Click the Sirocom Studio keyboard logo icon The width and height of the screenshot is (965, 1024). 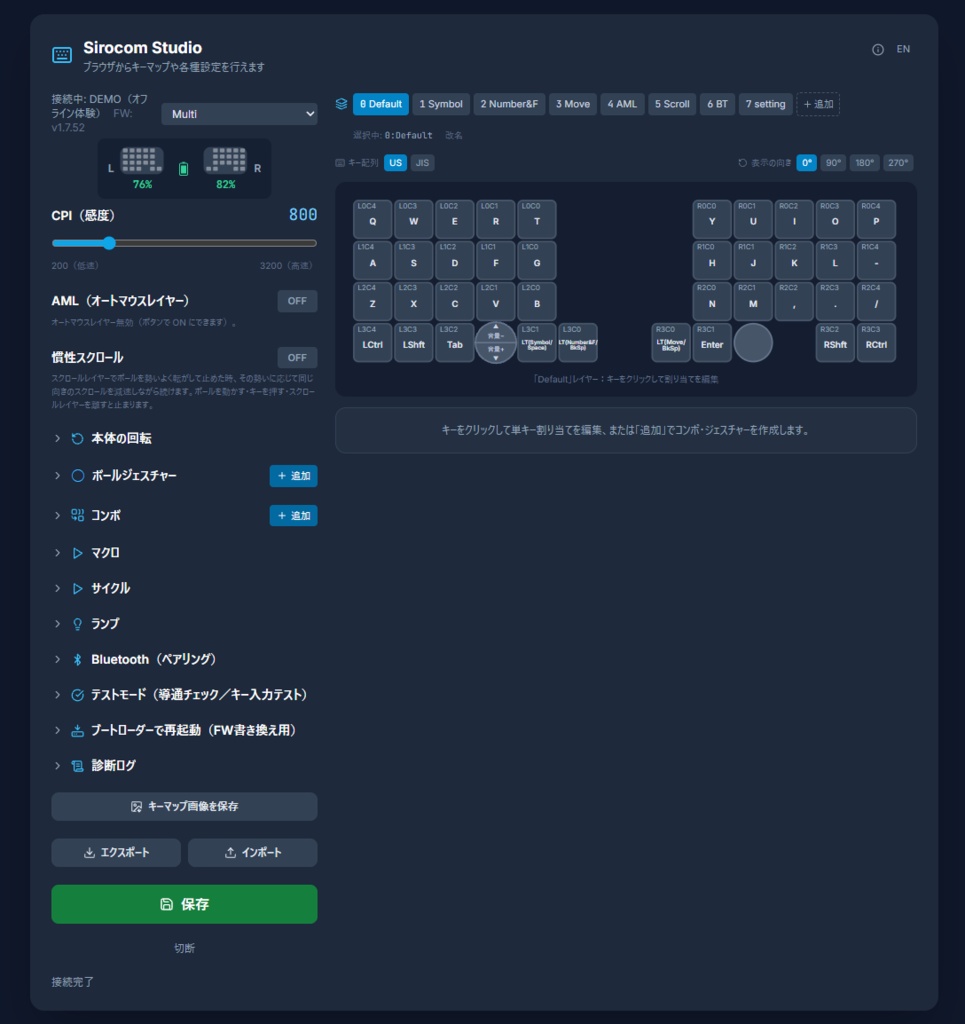62,55
